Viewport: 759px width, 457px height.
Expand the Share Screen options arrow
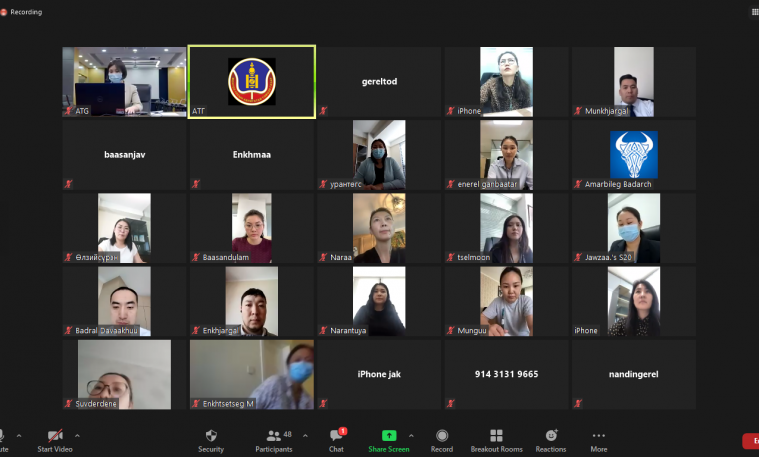(411, 436)
